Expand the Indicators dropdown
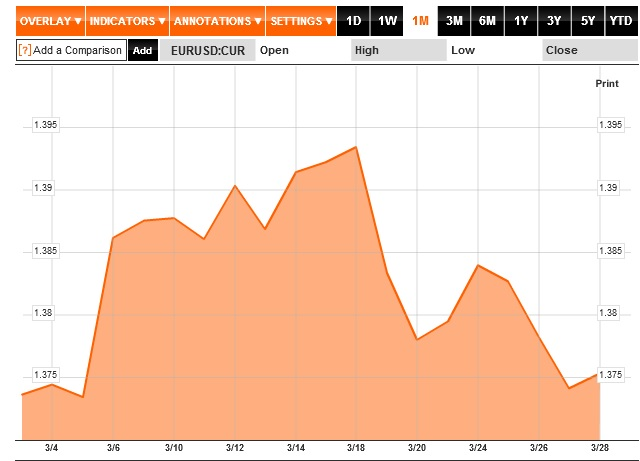This screenshot has width=640, height=461. [127, 21]
